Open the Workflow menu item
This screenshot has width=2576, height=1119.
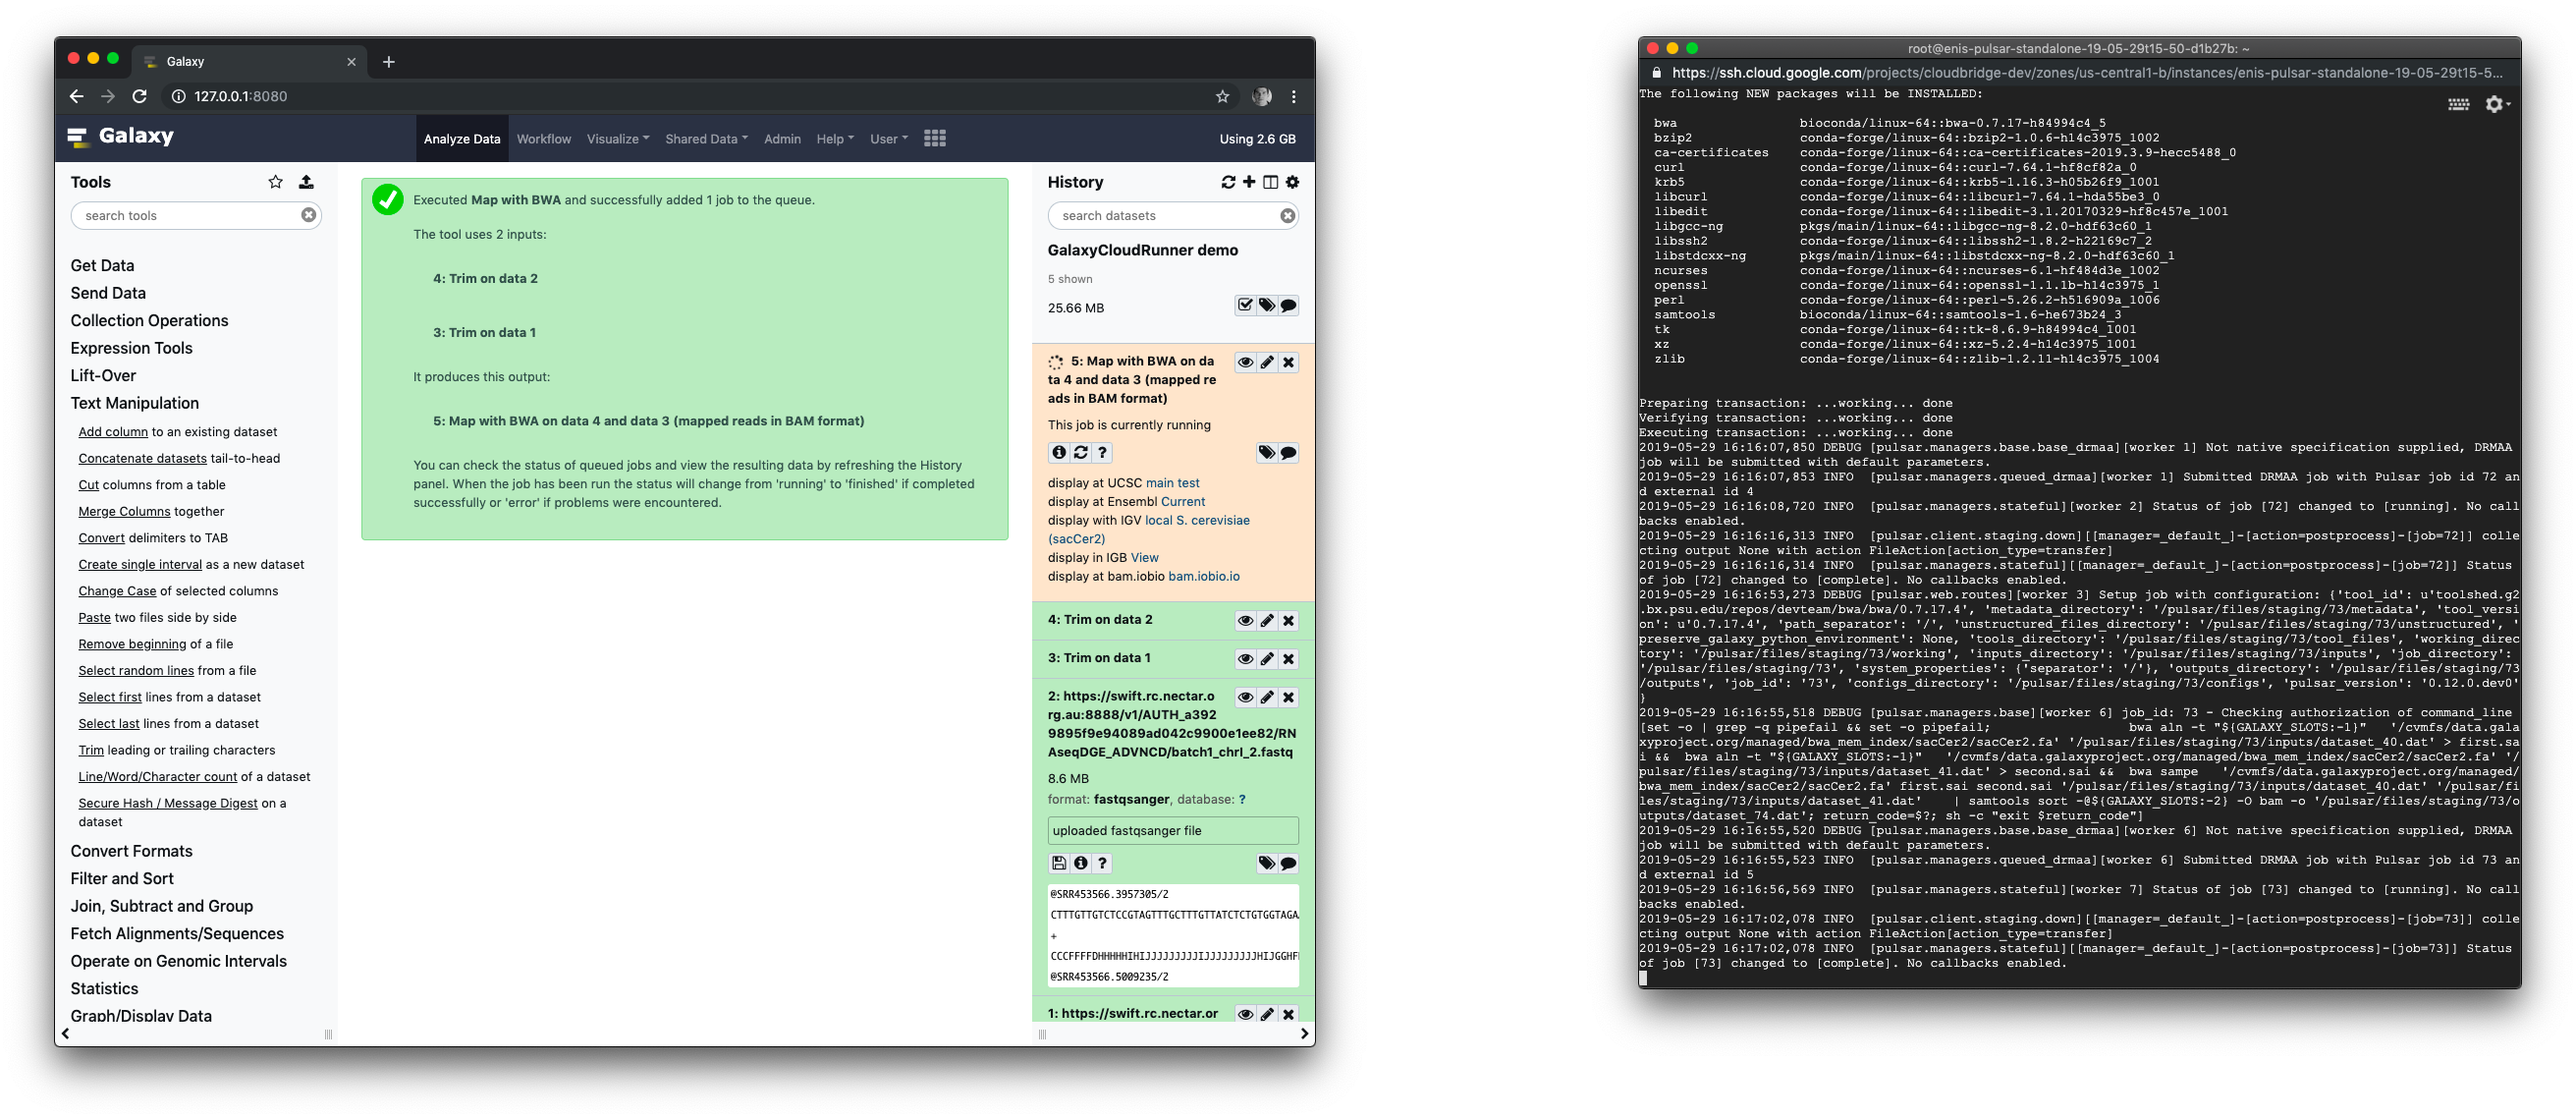click(x=543, y=139)
